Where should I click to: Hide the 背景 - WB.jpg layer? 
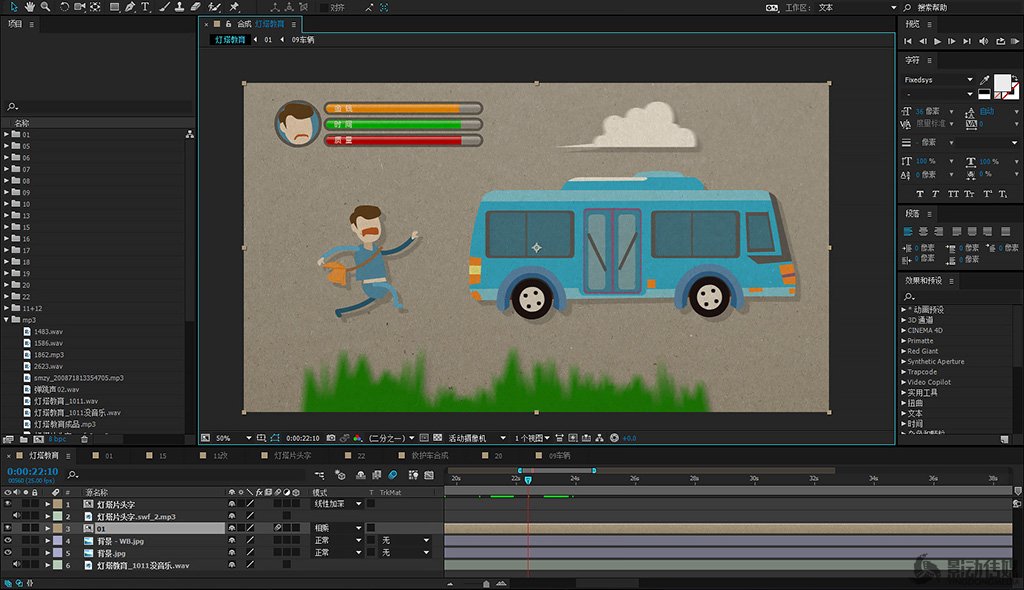(x=8, y=540)
